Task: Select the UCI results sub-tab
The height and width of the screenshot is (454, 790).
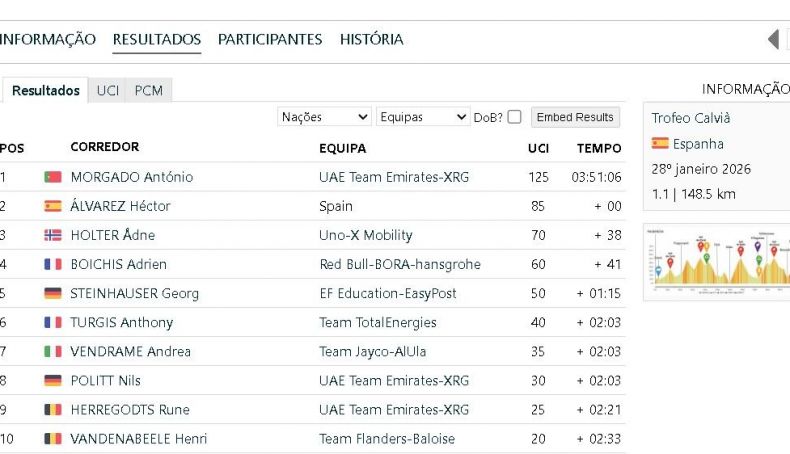Action: point(107,90)
